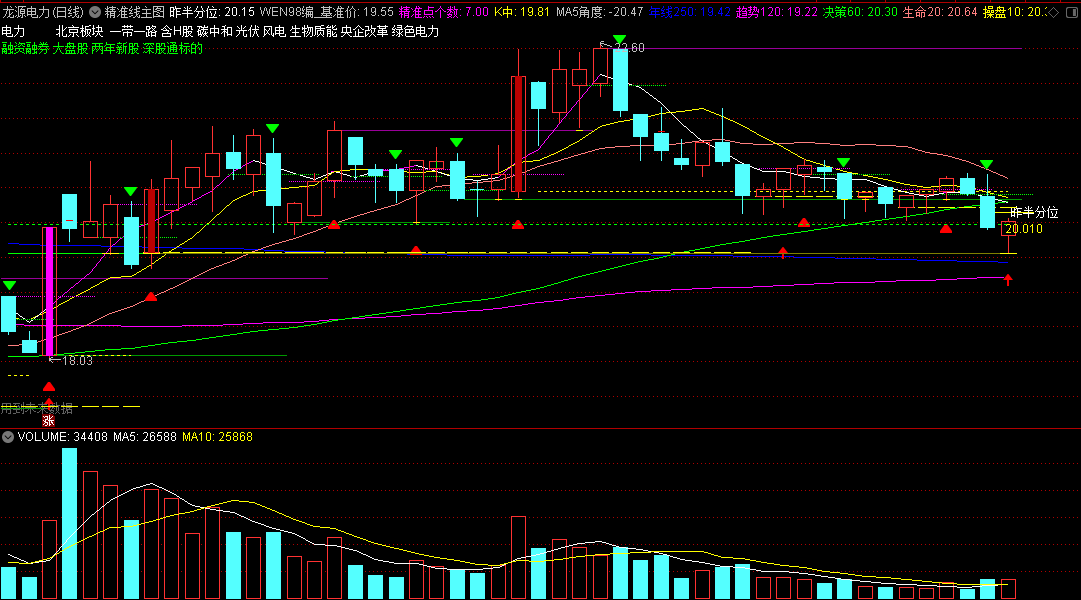Open the 碳中和 concept tag
The image size is (1081, 600).
point(214,31)
